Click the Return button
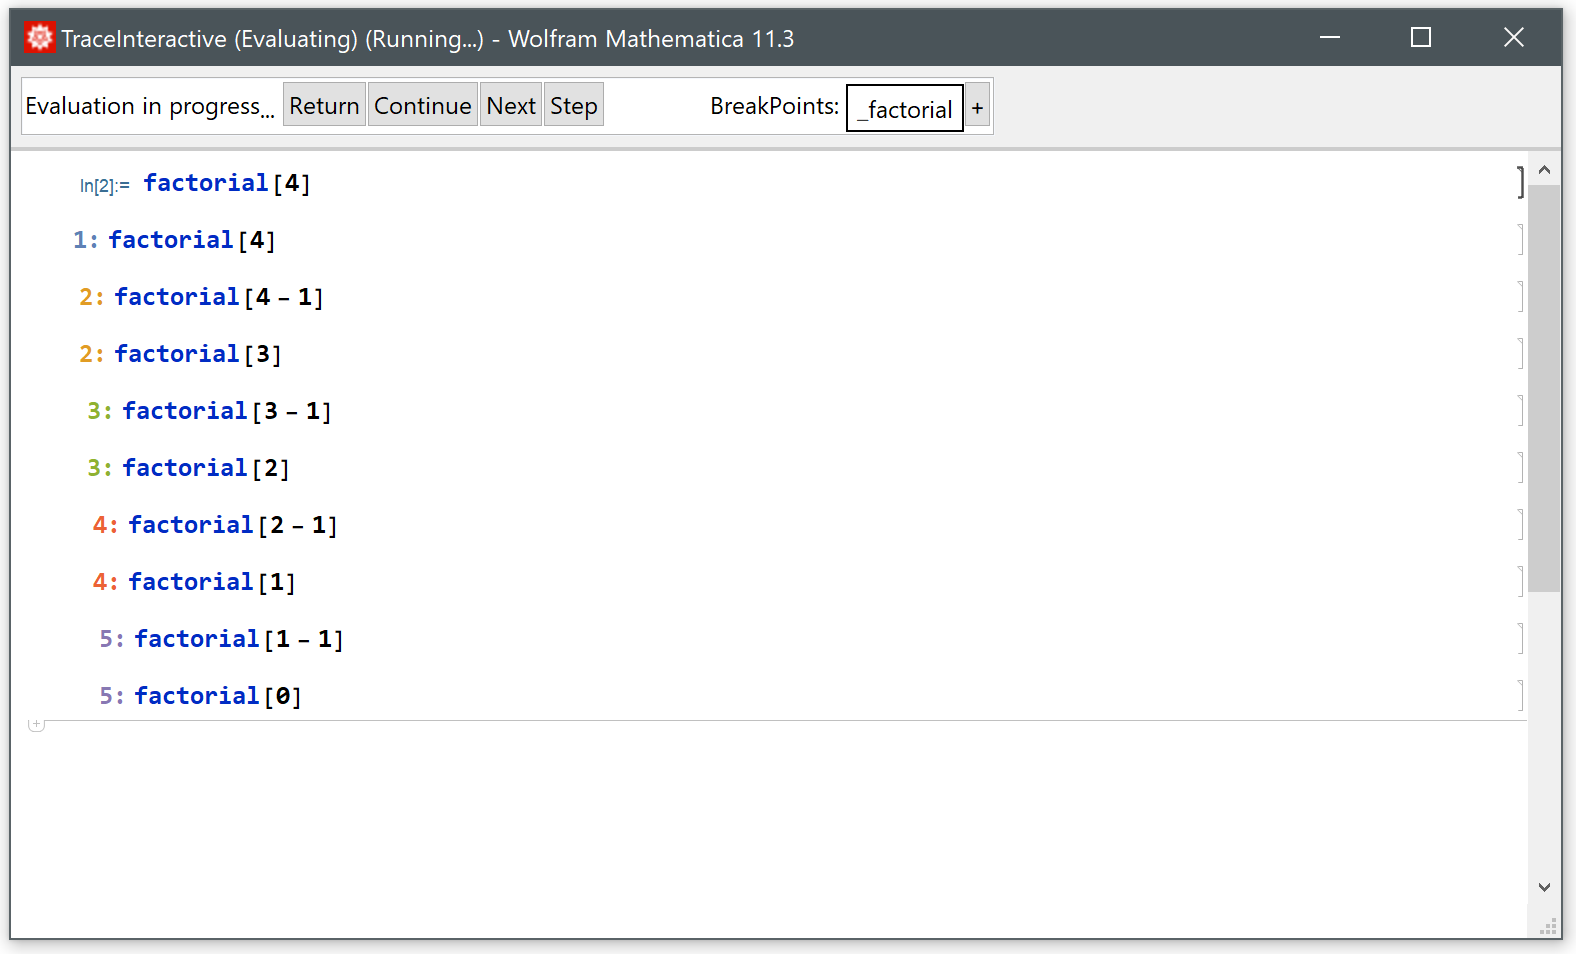 point(324,105)
